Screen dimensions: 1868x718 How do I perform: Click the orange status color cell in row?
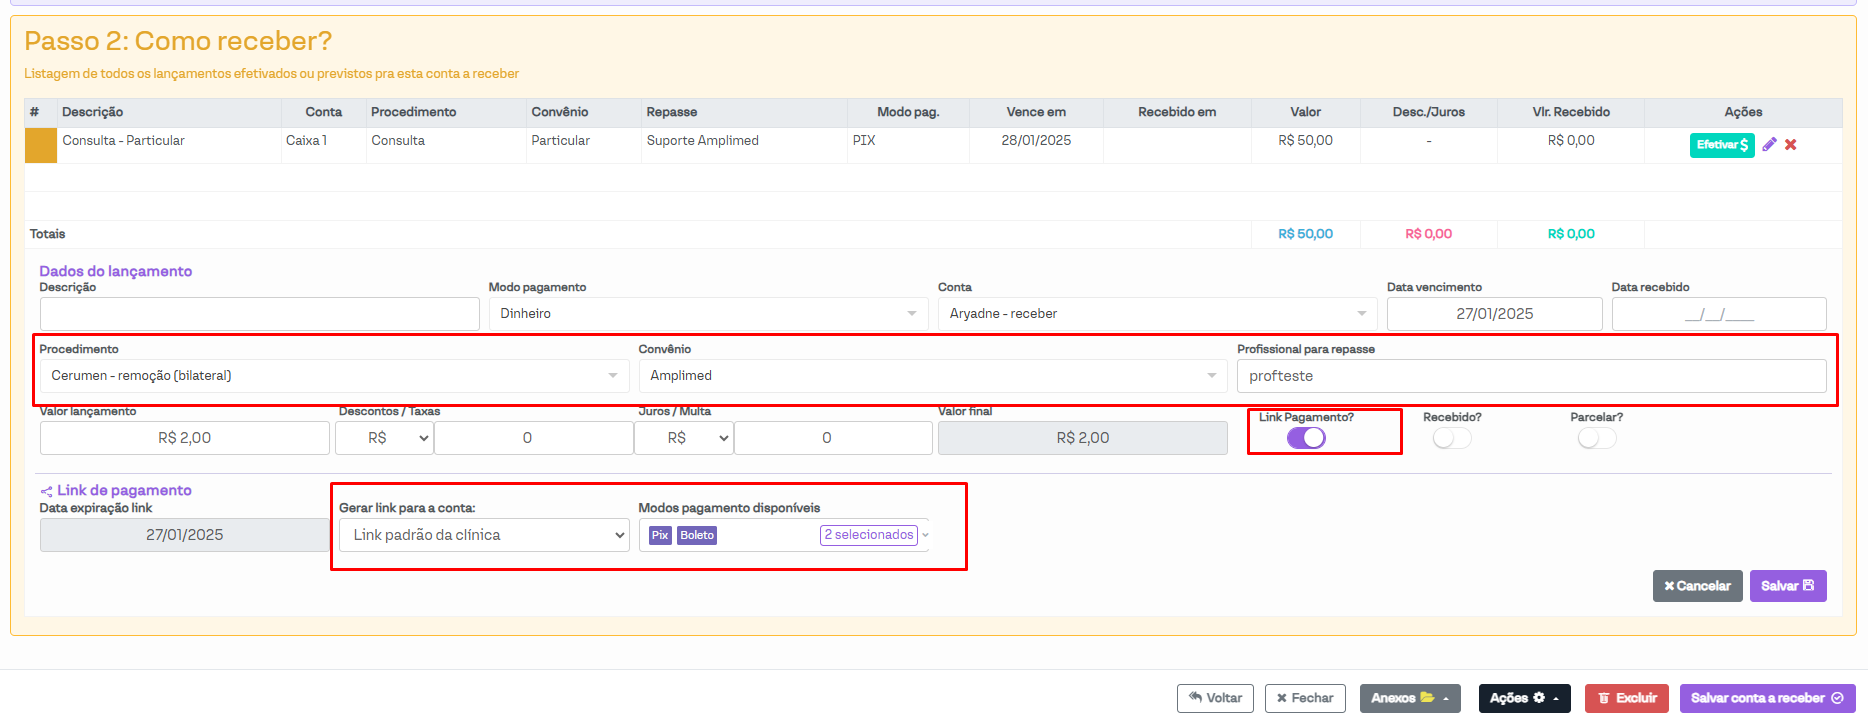(x=41, y=145)
